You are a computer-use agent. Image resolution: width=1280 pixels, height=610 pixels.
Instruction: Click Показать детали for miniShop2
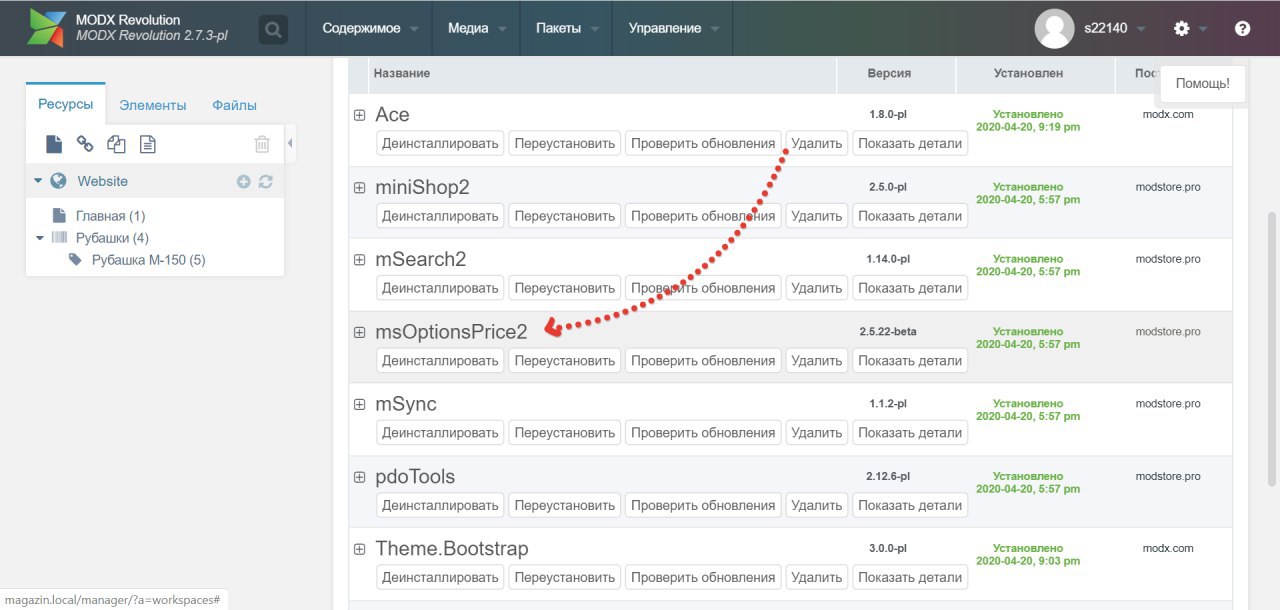tap(910, 215)
